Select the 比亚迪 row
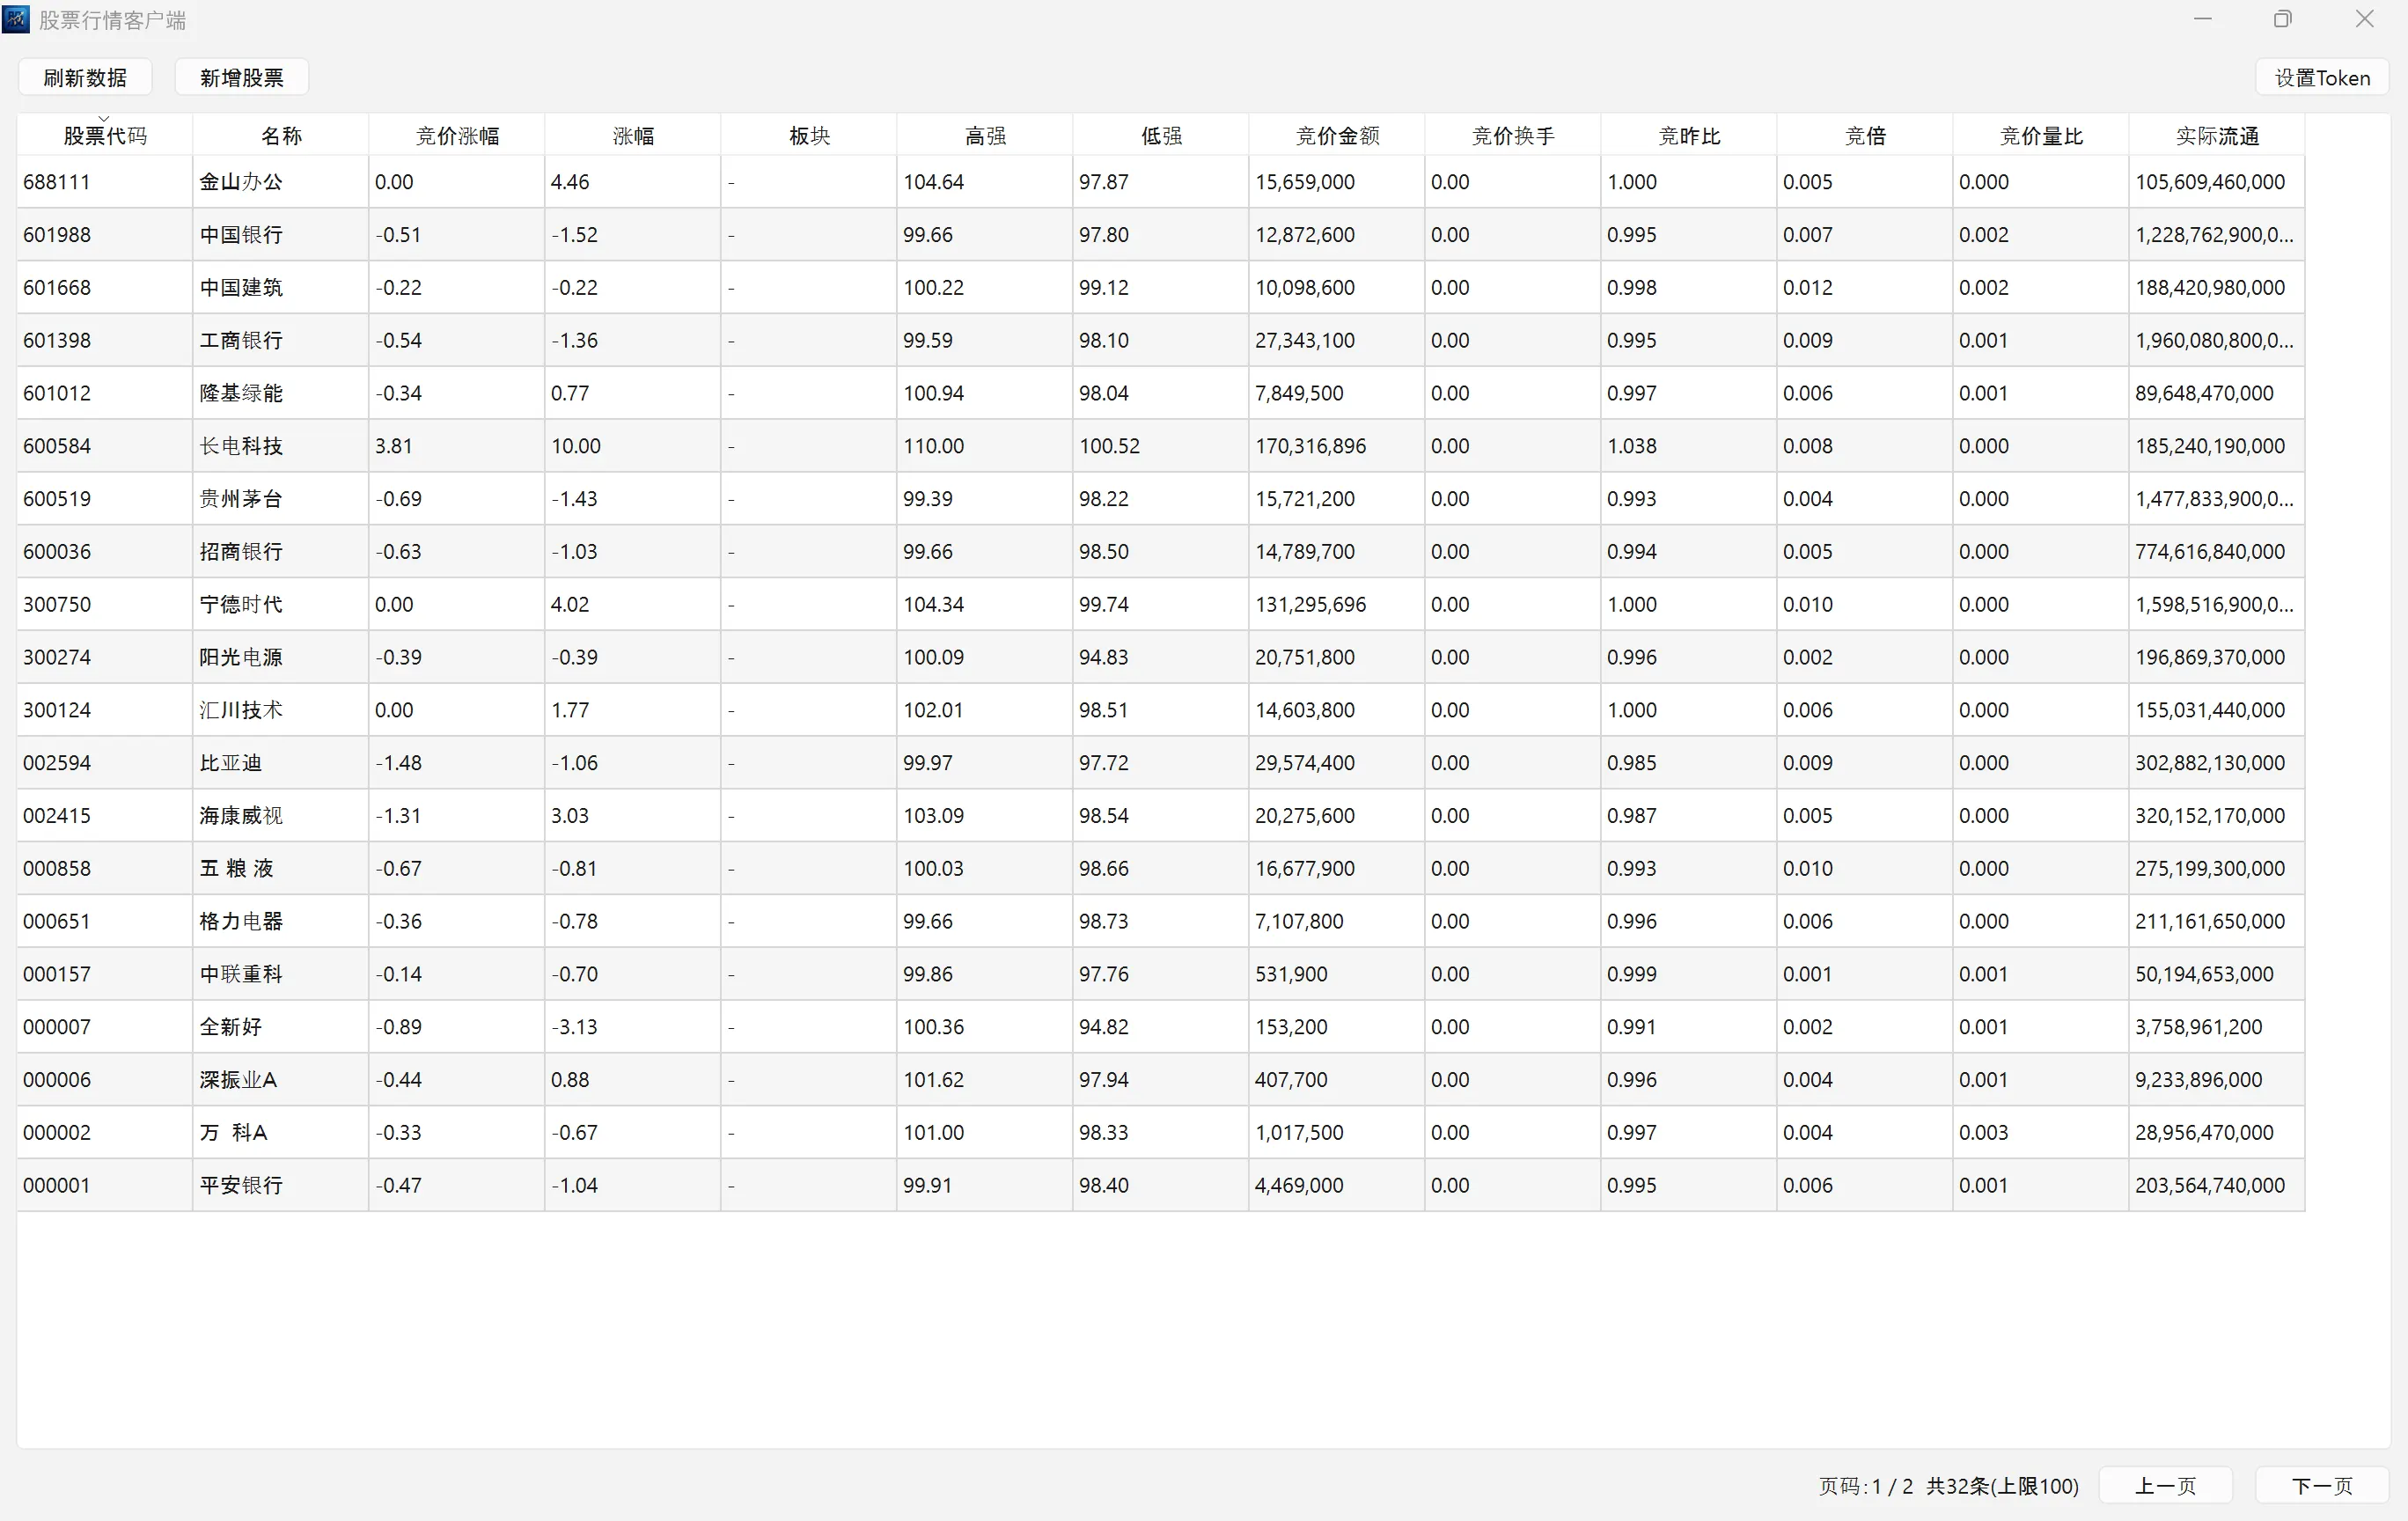 pyautogui.click(x=1161, y=762)
